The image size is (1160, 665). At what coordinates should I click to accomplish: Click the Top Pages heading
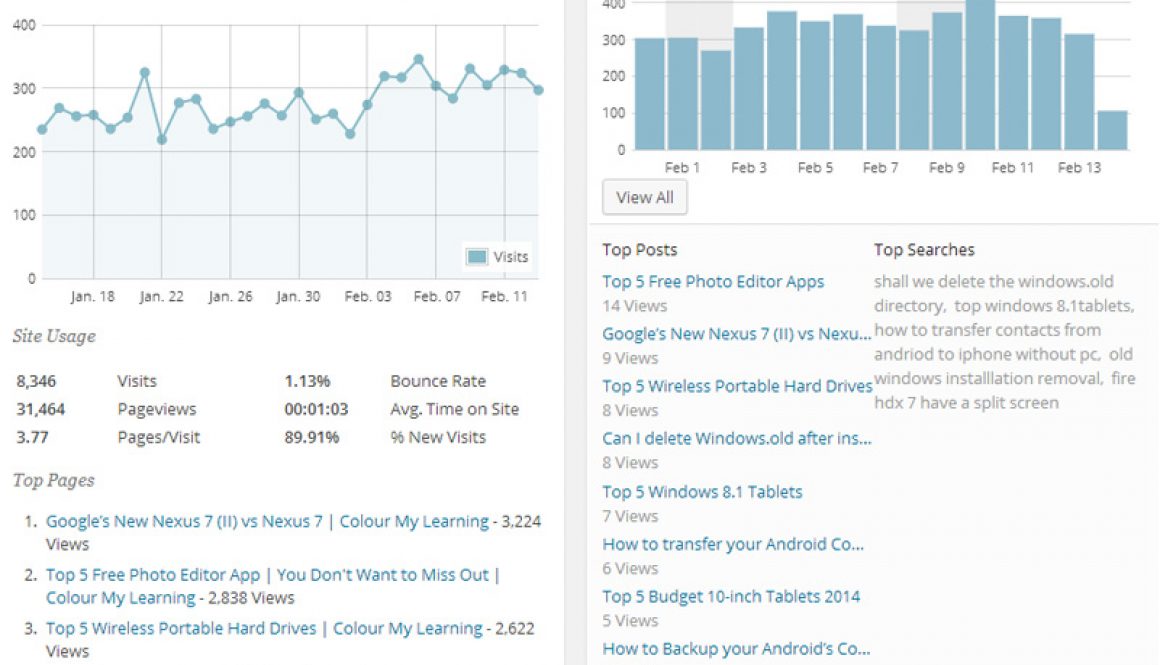coord(53,480)
